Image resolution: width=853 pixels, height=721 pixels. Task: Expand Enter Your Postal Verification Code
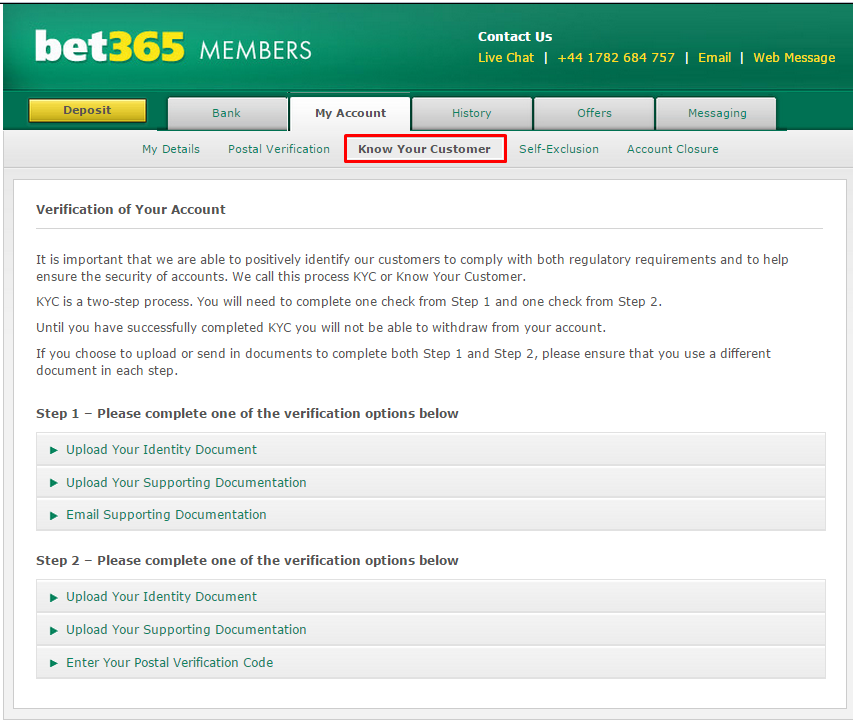(431, 662)
